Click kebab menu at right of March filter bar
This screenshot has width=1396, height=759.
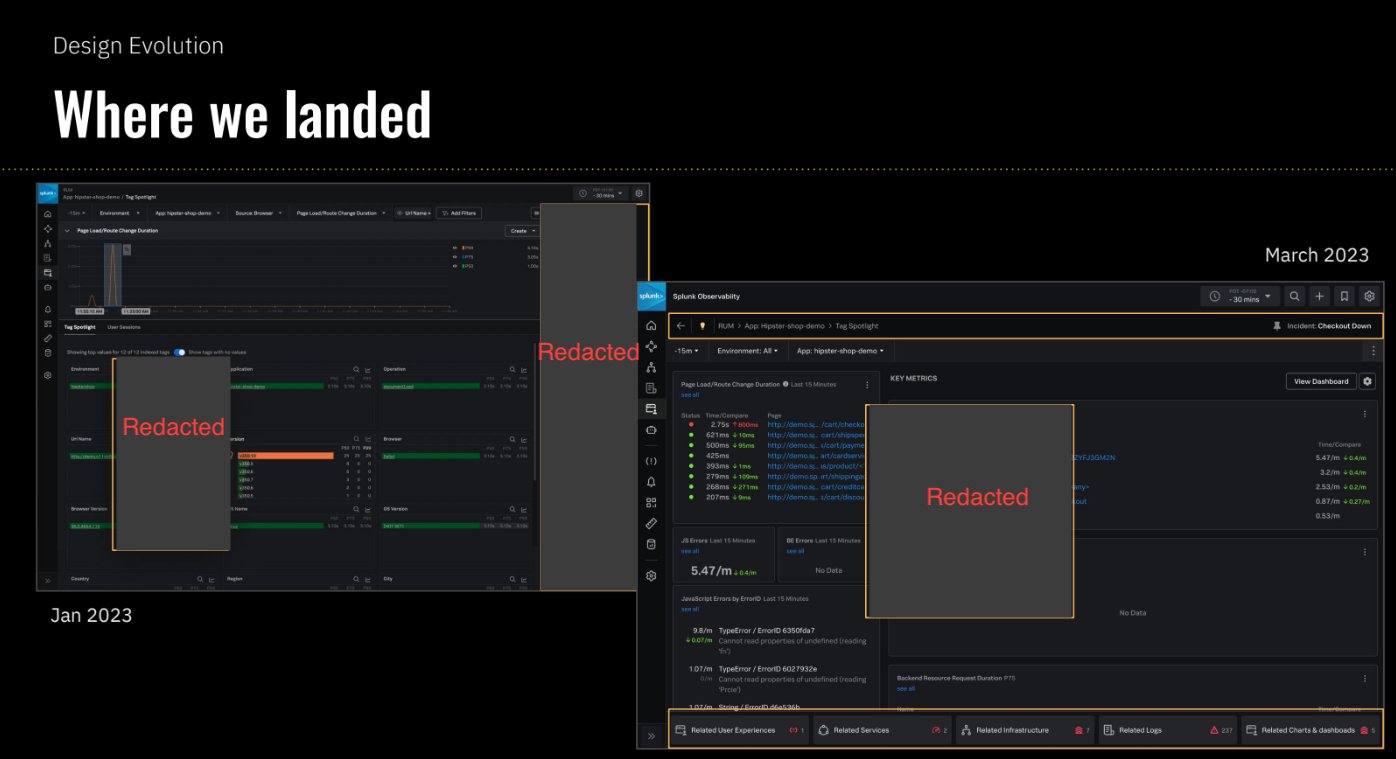1373,351
